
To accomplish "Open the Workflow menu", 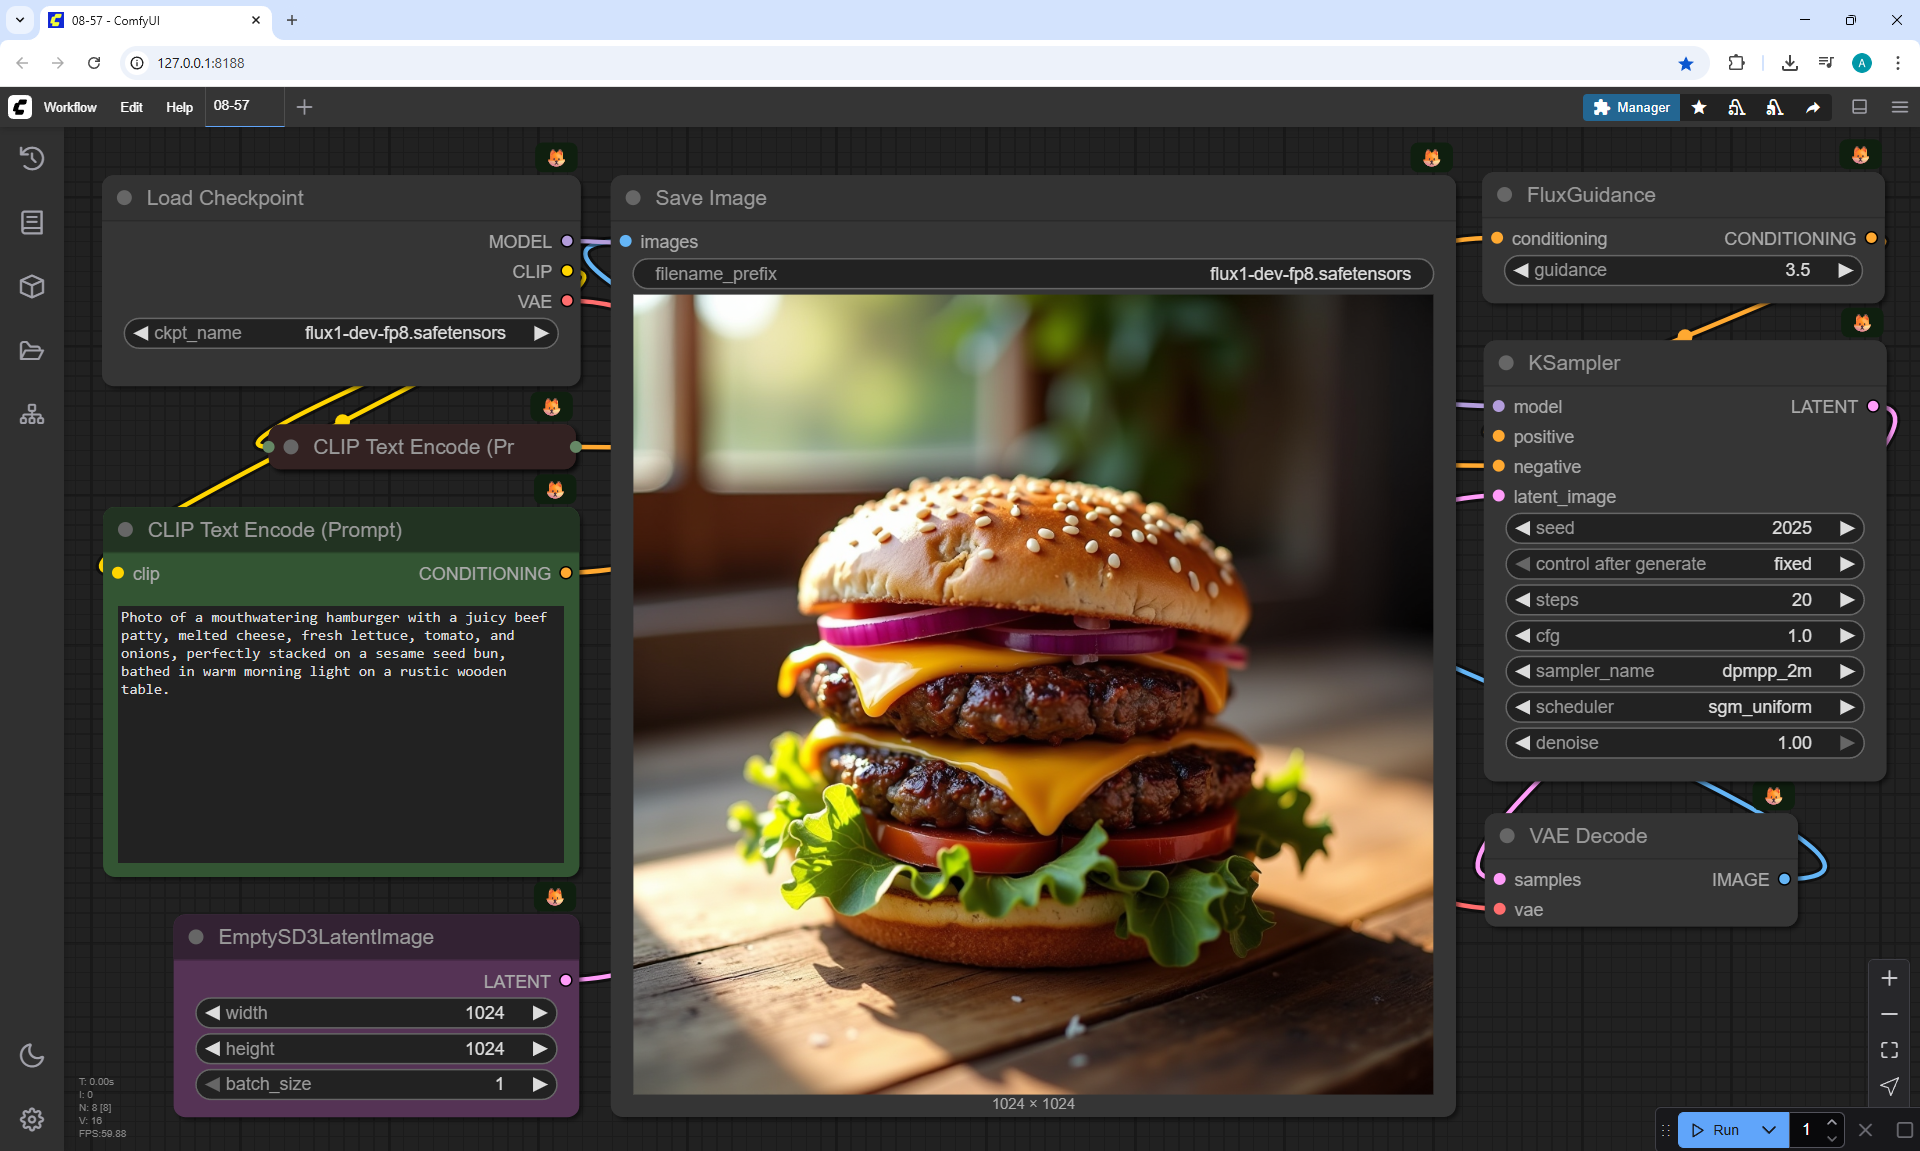I will 70,107.
